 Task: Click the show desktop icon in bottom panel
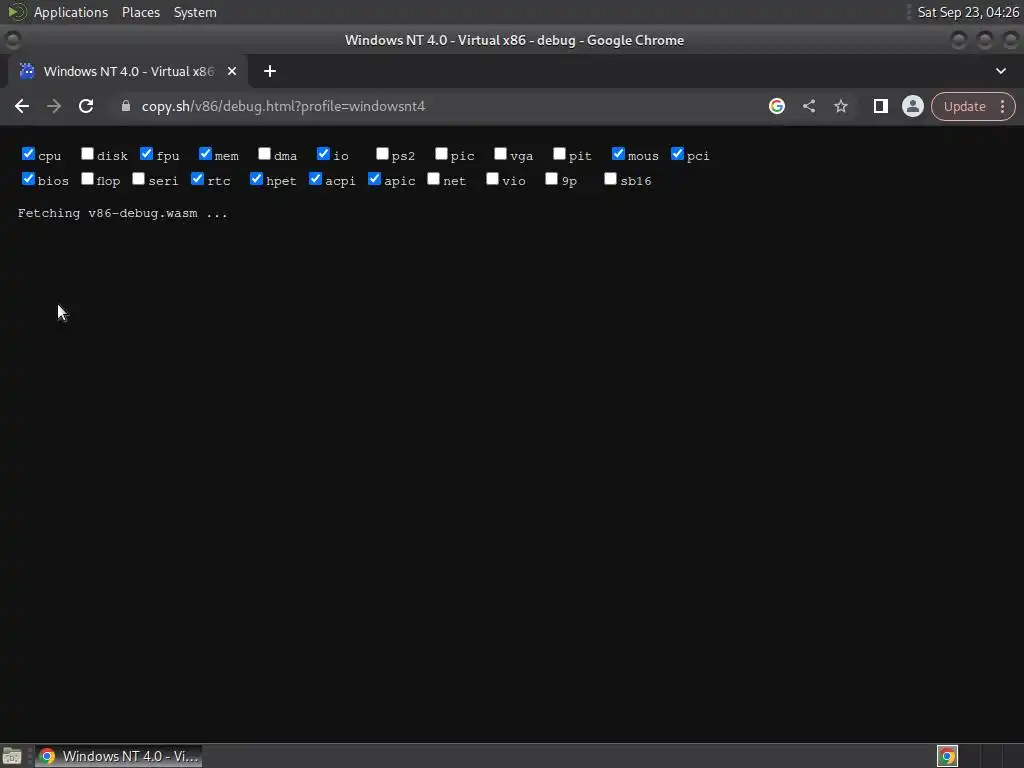click(x=12, y=756)
